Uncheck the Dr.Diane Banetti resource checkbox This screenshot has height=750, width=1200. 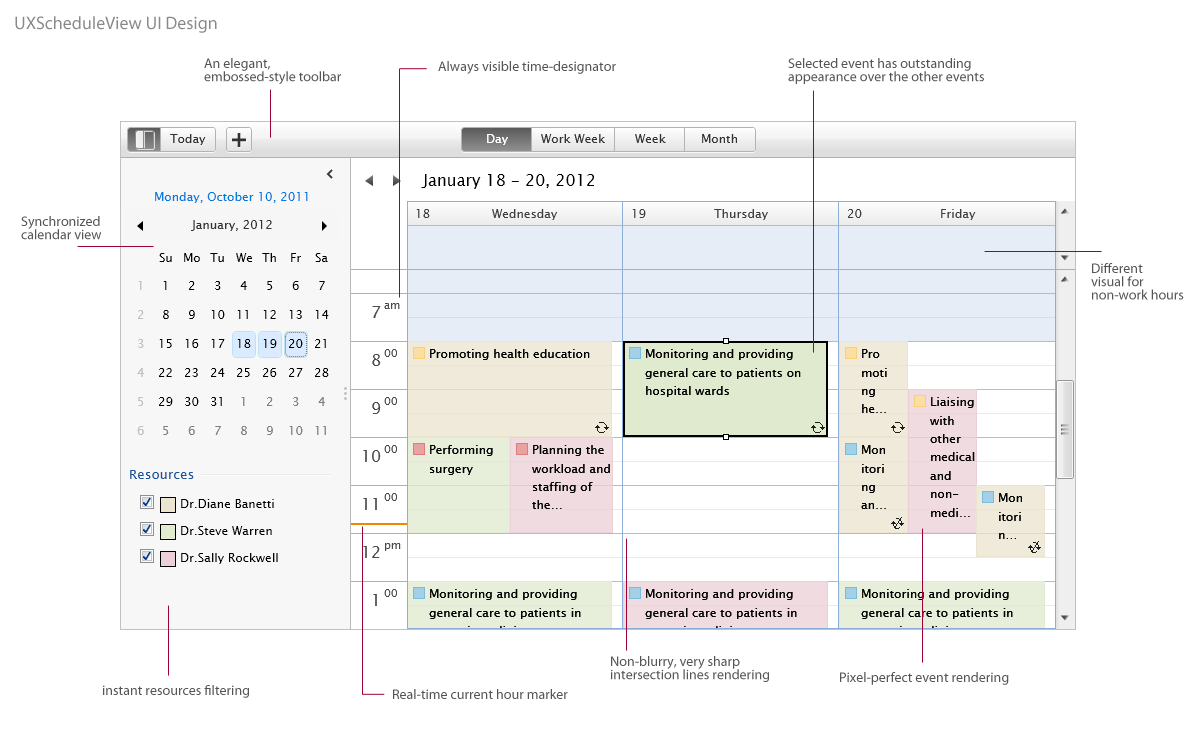pyautogui.click(x=147, y=503)
